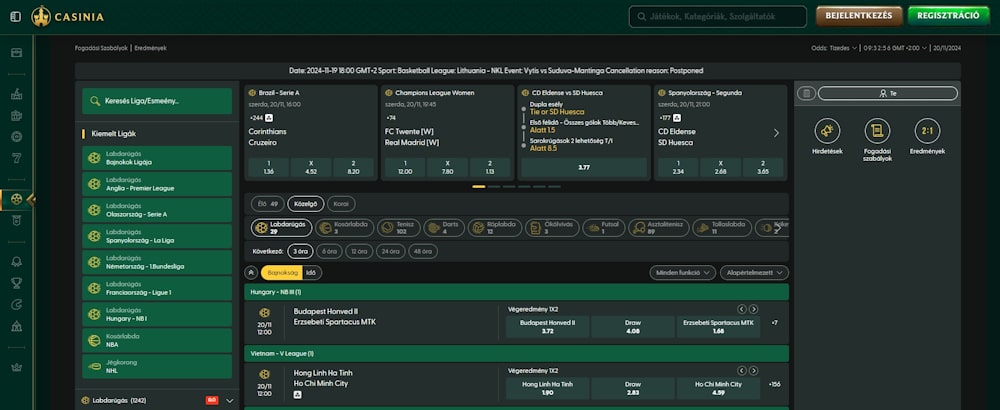Open the Eredmények link at top
The height and width of the screenshot is (410, 1000).
click(150, 48)
